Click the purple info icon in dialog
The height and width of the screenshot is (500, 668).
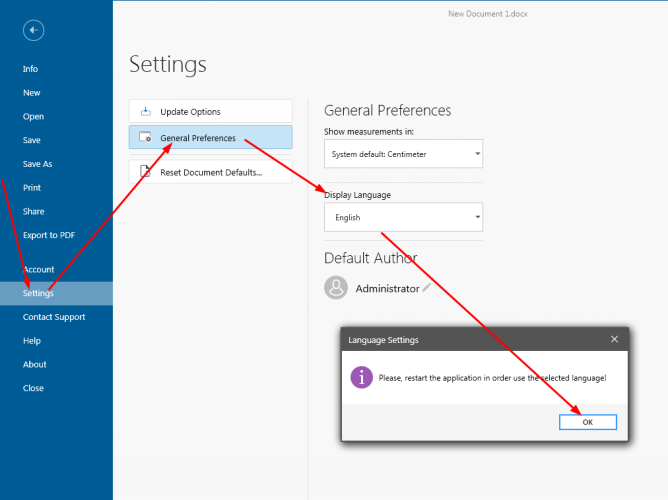point(362,377)
